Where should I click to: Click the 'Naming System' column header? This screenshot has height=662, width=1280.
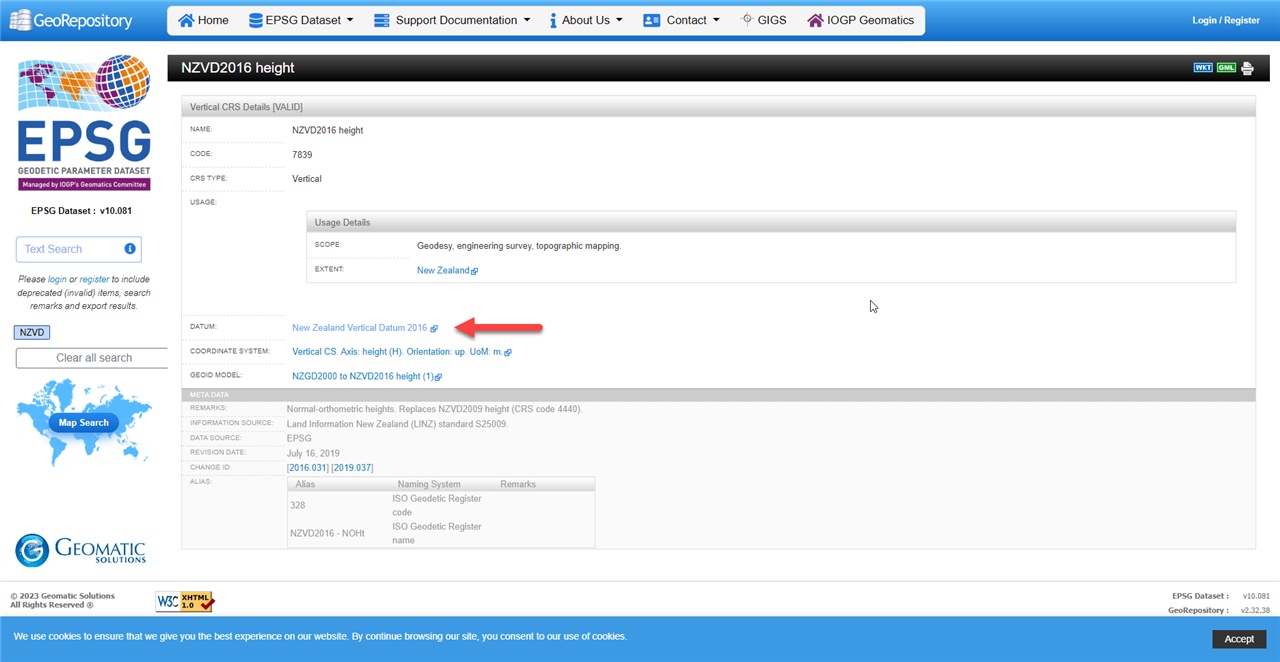(429, 484)
